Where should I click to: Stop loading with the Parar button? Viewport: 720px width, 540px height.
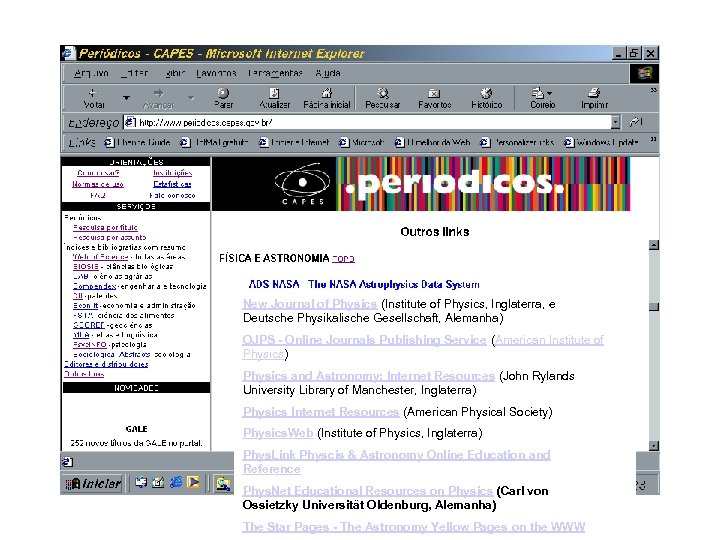[x=224, y=99]
